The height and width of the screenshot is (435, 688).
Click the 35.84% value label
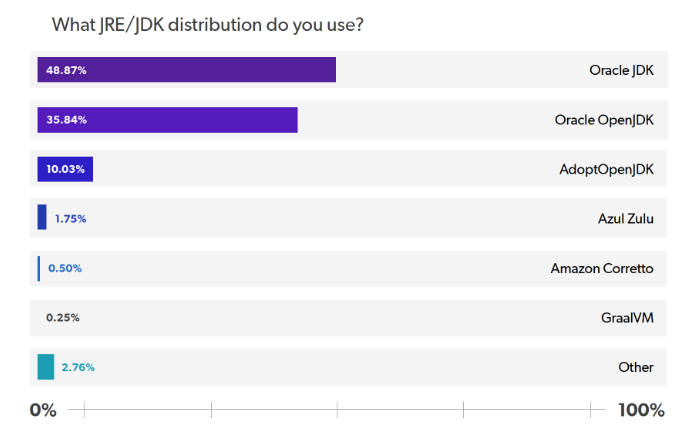click(65, 120)
